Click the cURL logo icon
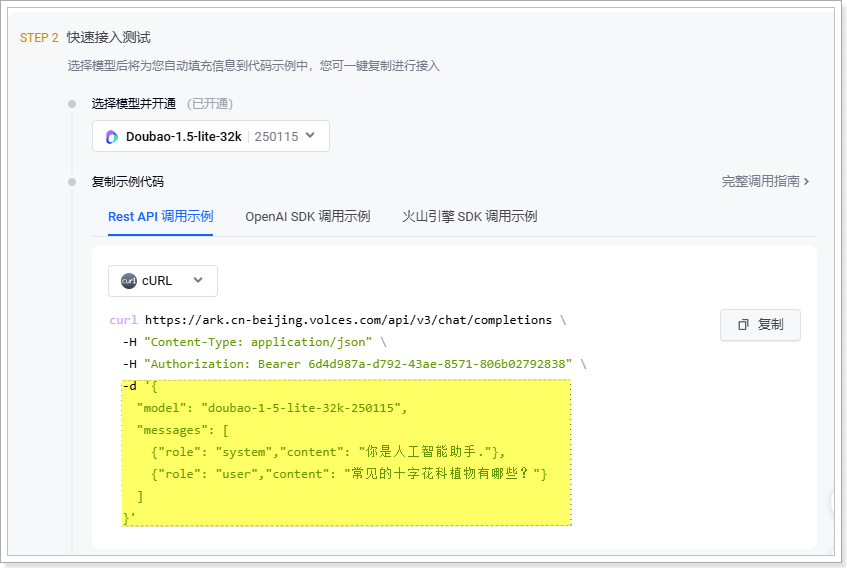Image resolution: width=847 pixels, height=568 pixels. [129, 281]
